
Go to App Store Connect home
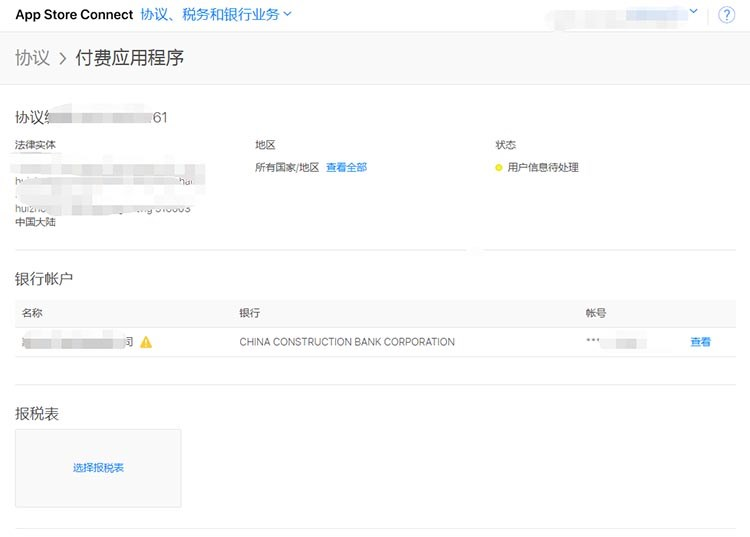(x=74, y=15)
